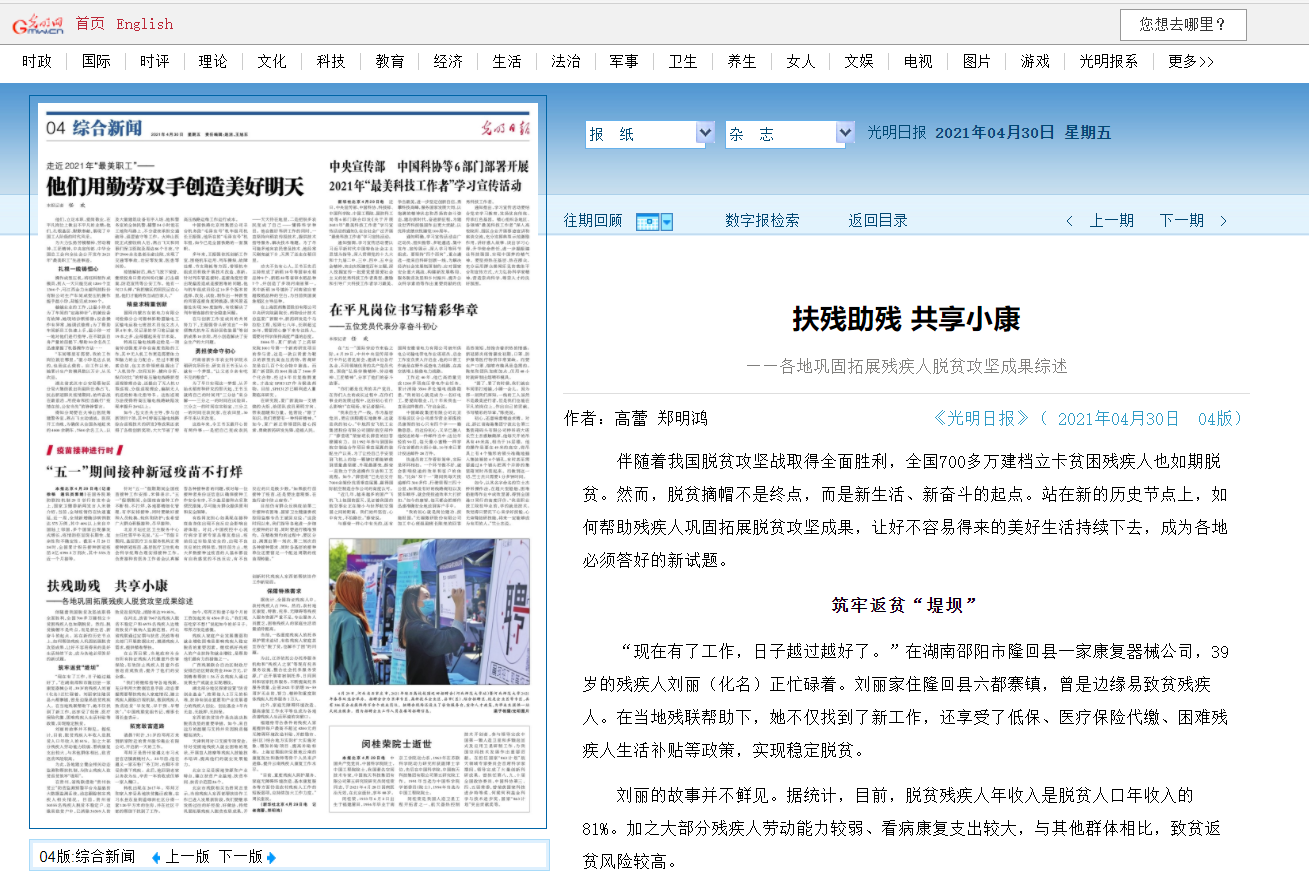1309x881 pixels.
Task: Open the 杂志 dropdown
Action: (790, 134)
